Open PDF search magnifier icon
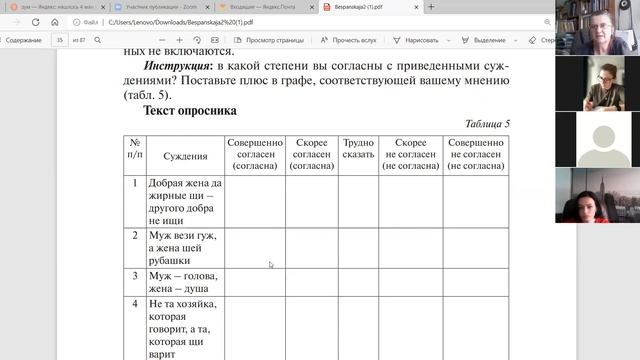Viewport: 640px width, 360px height. click(x=98, y=40)
